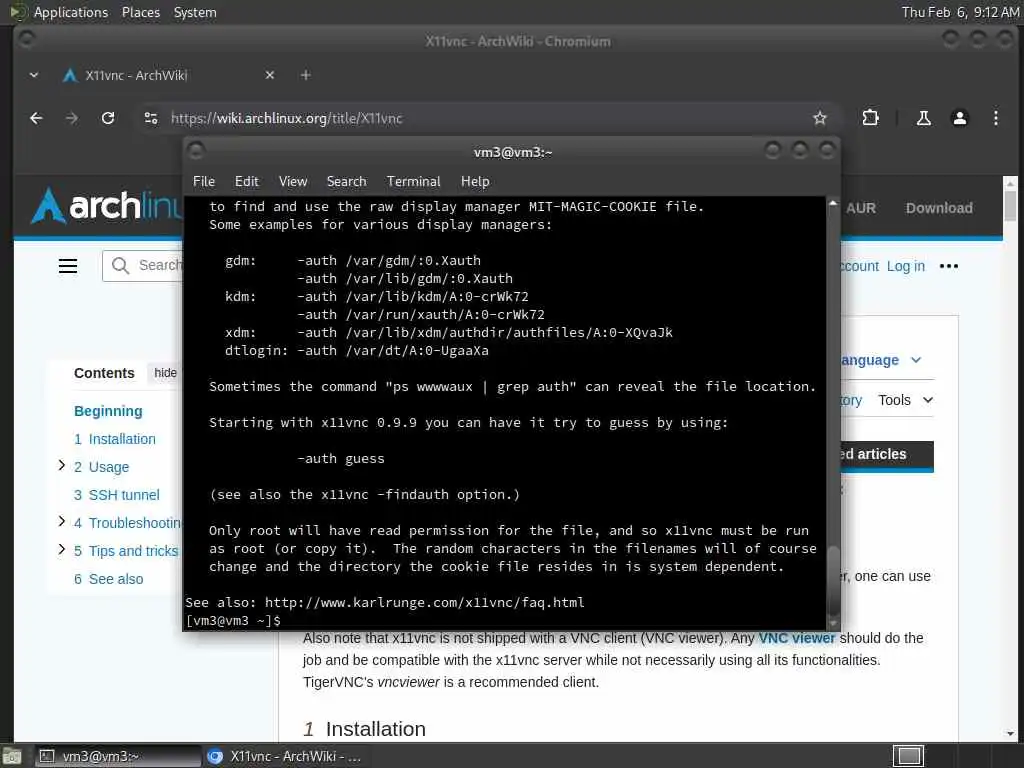Open Chromium profile avatar icon

(959, 118)
